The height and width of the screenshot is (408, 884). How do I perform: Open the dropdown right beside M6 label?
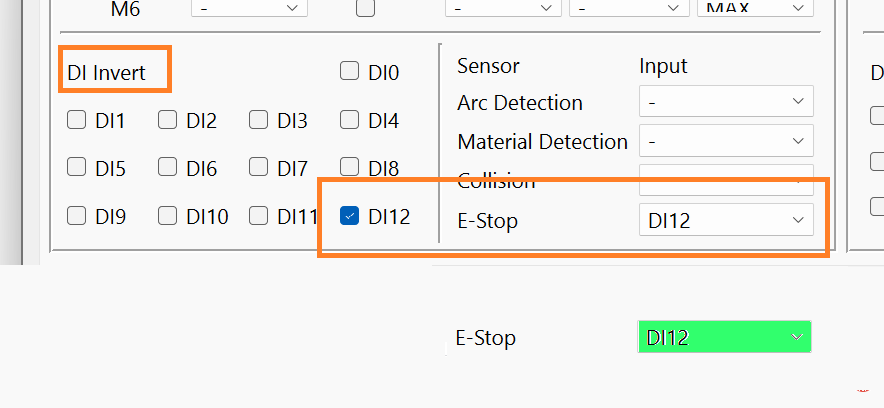[248, 8]
